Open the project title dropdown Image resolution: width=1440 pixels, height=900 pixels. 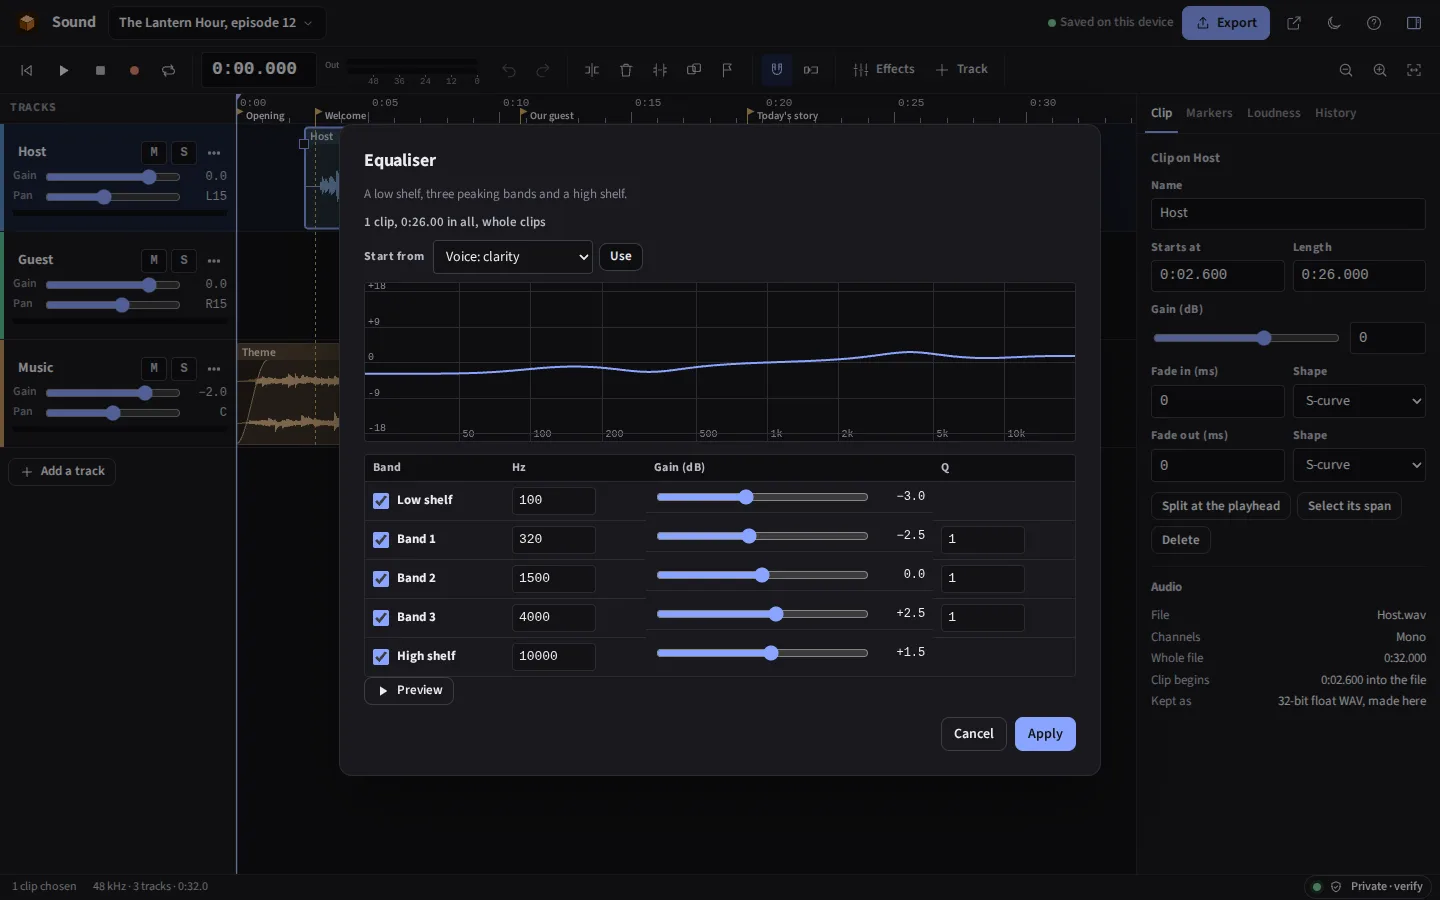[216, 23]
